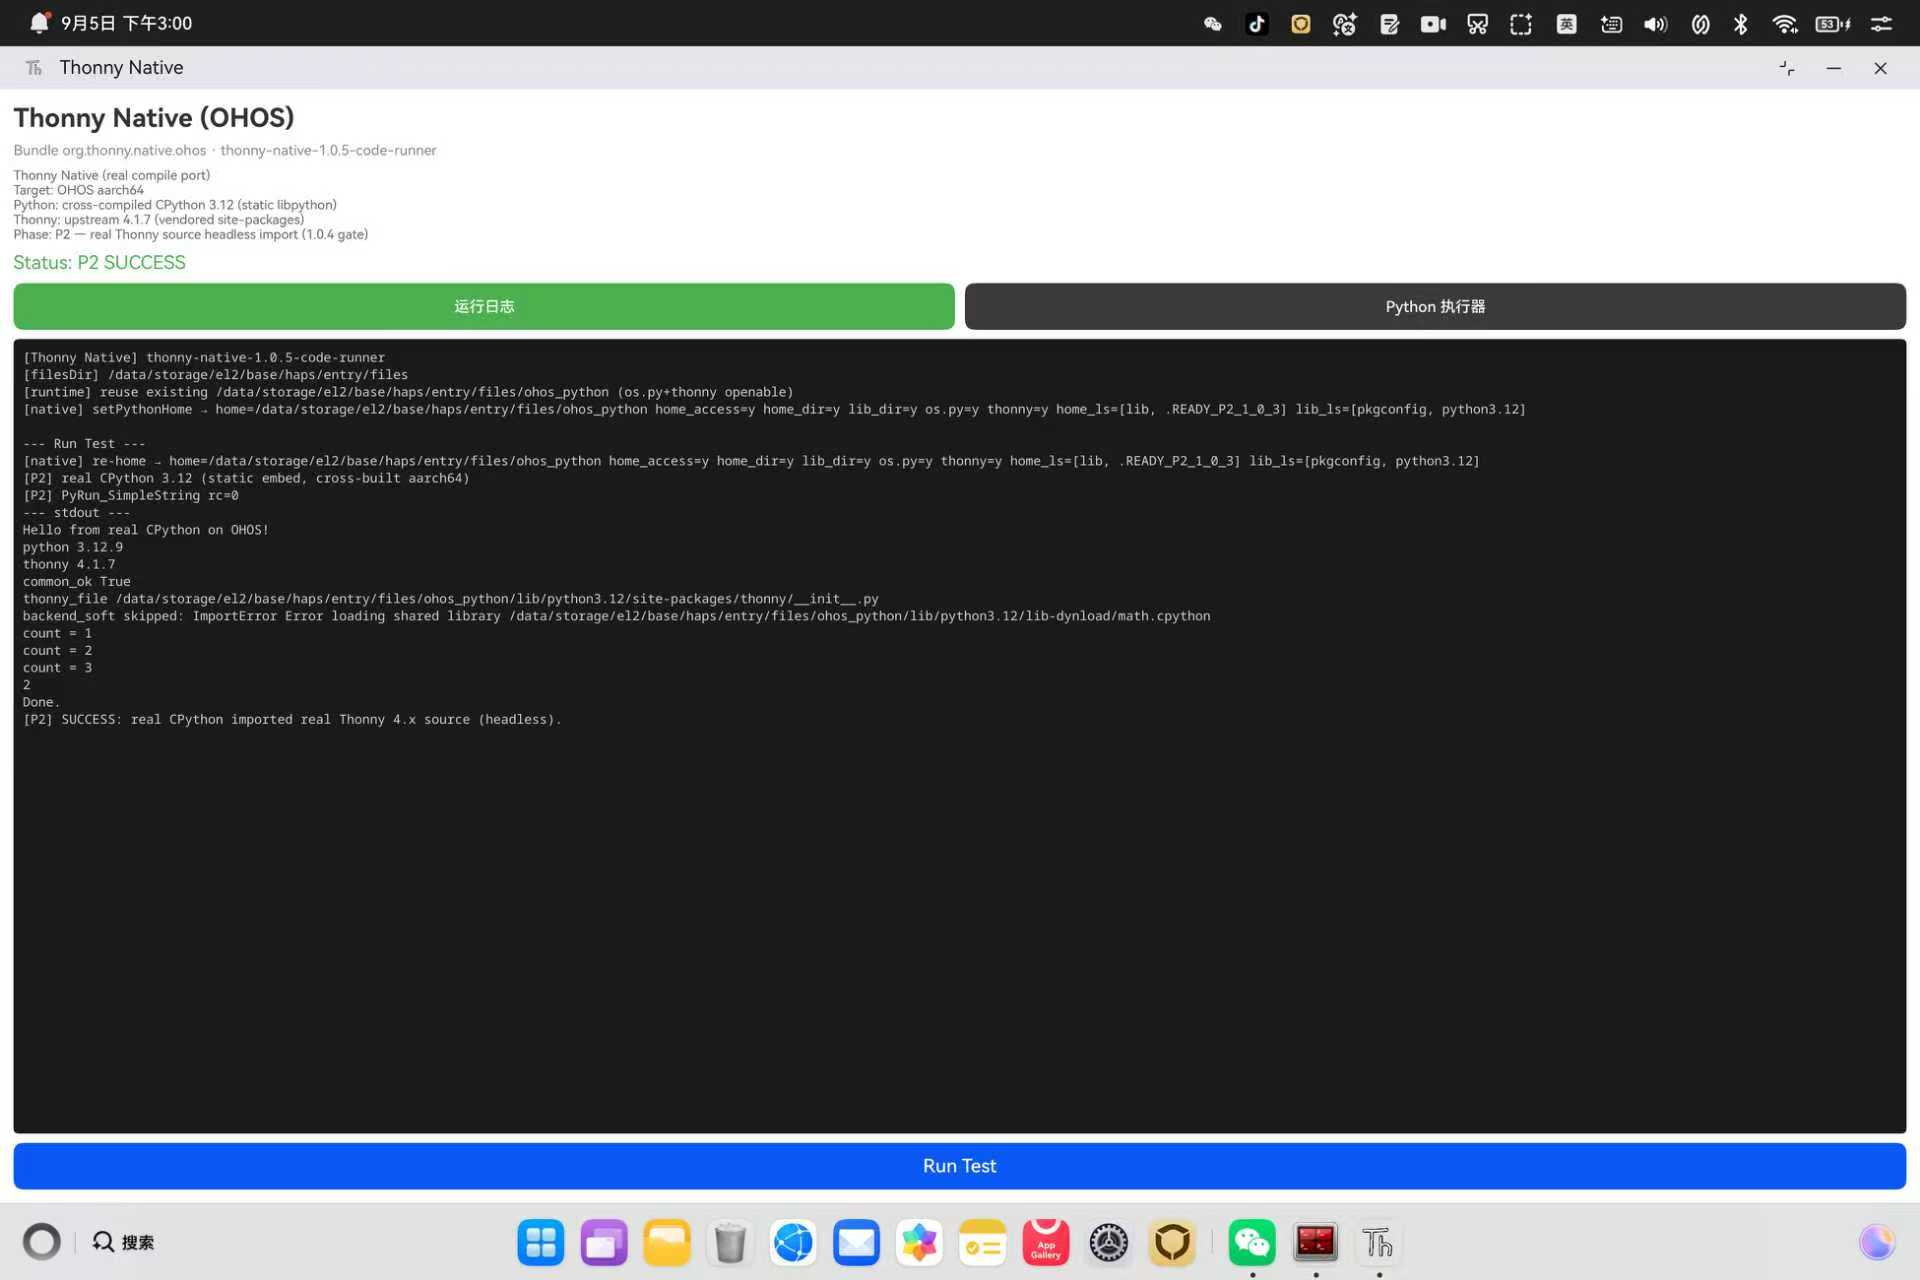The image size is (1920, 1280).
Task: Open the yellow Notes app in the dock
Action: pos(982,1243)
